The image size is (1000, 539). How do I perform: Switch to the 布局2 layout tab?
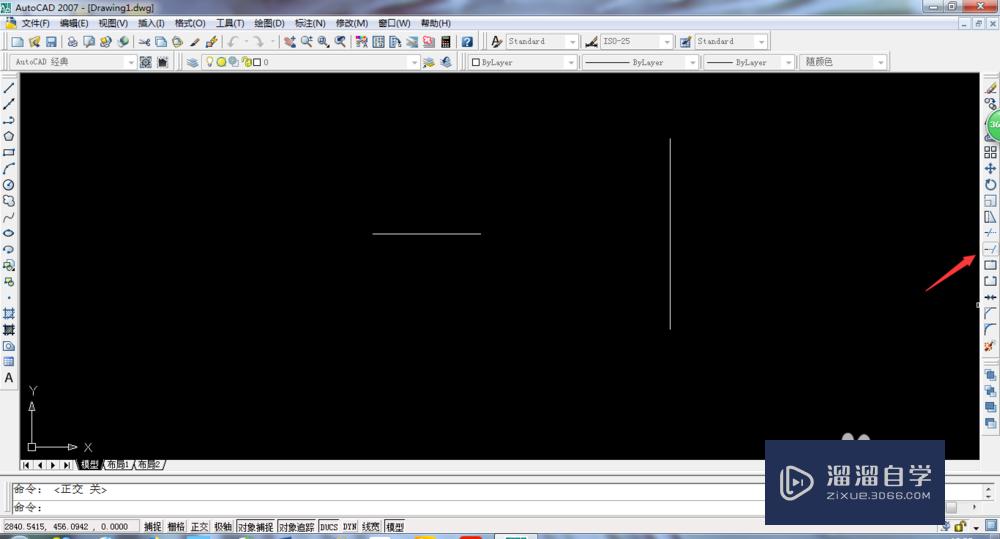(150, 464)
